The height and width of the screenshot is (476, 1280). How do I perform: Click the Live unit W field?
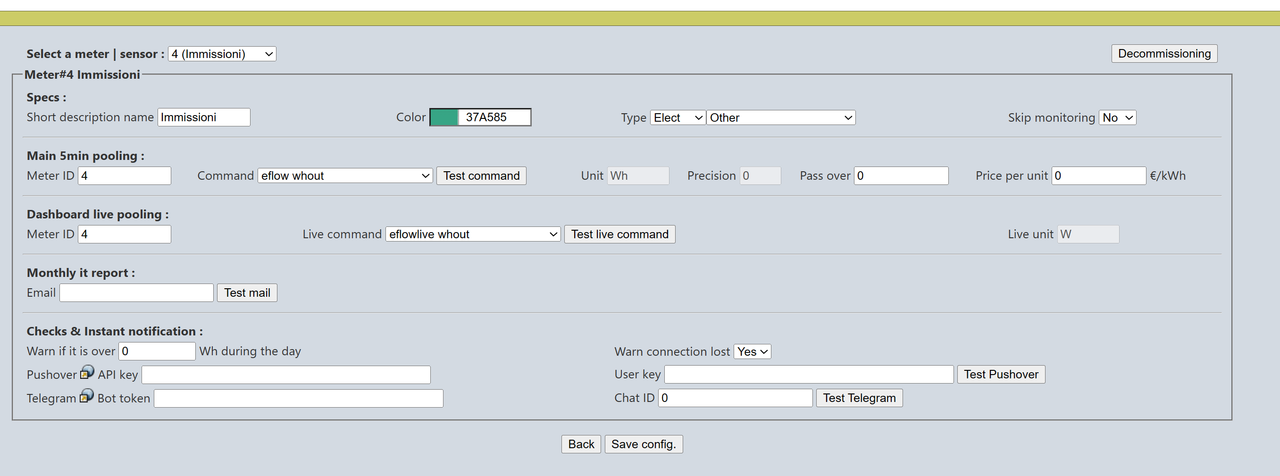1088,234
